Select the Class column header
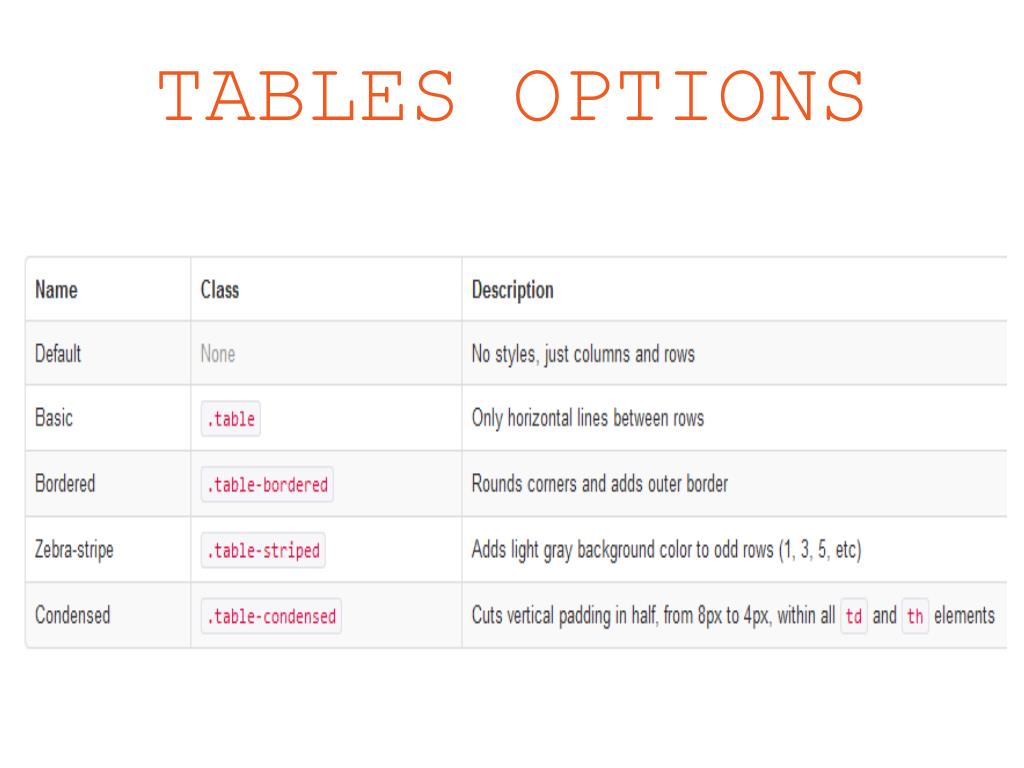 (x=219, y=289)
